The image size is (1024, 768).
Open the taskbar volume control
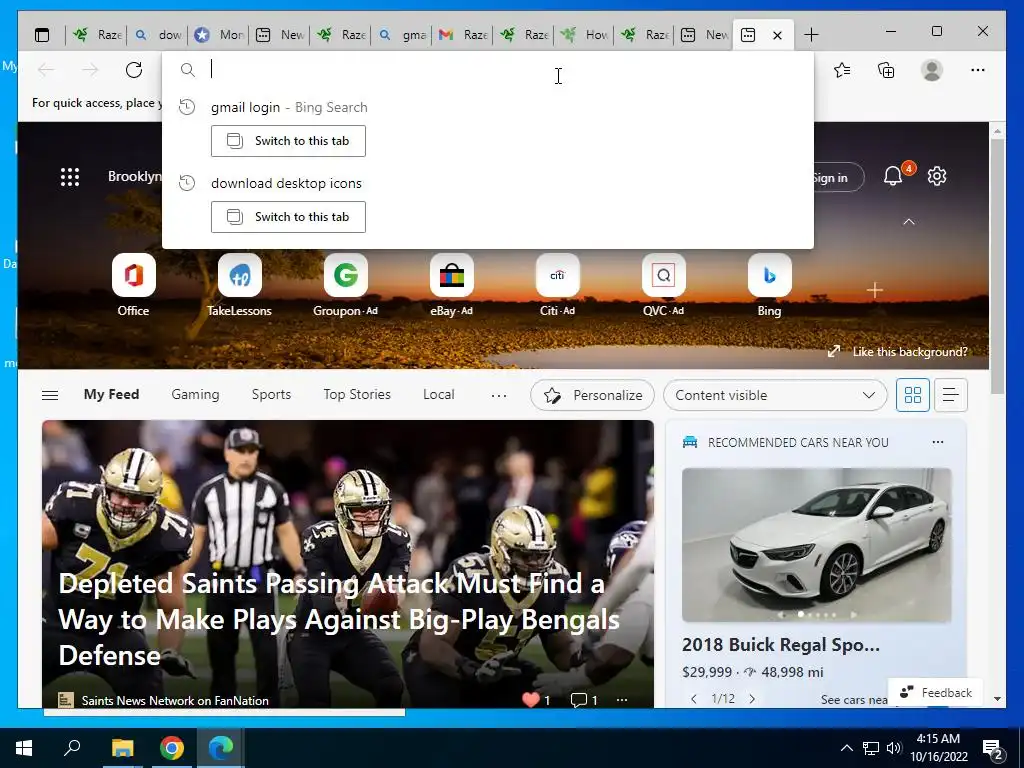coord(894,748)
